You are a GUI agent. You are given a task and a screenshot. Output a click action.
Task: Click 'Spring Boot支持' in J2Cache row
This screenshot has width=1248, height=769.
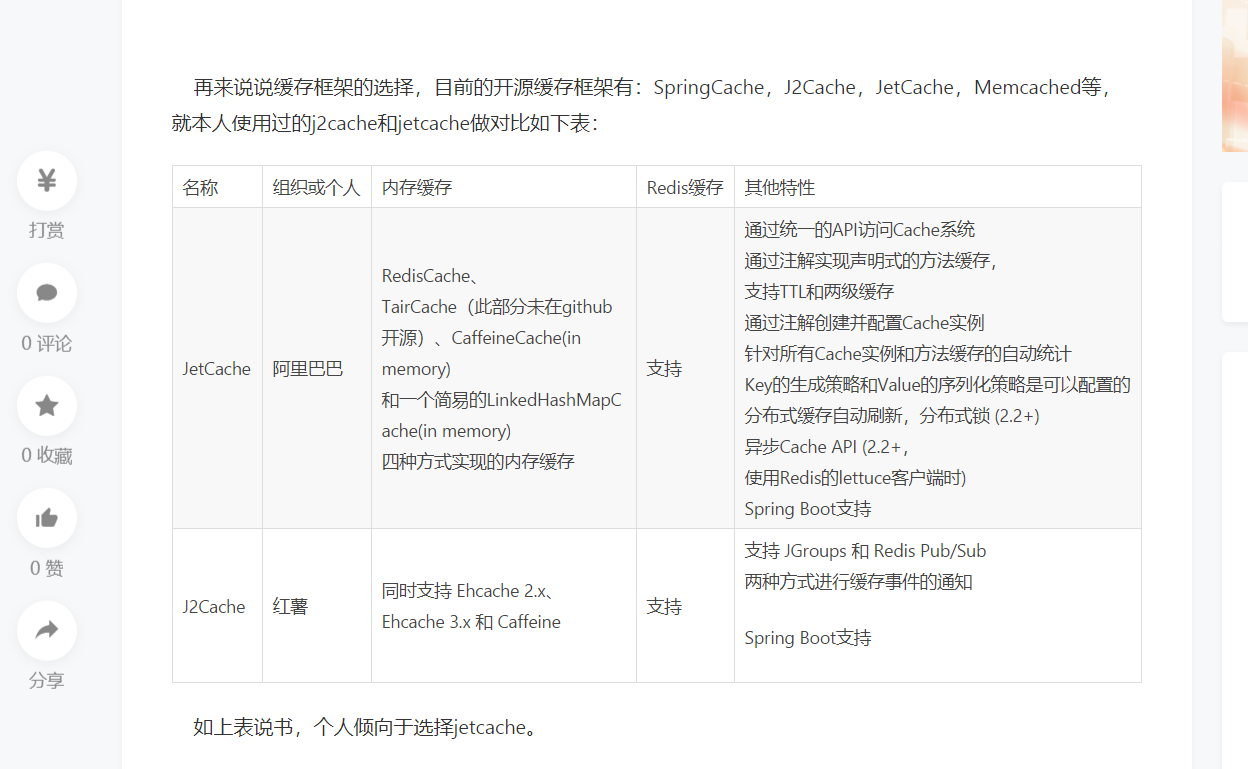(808, 638)
